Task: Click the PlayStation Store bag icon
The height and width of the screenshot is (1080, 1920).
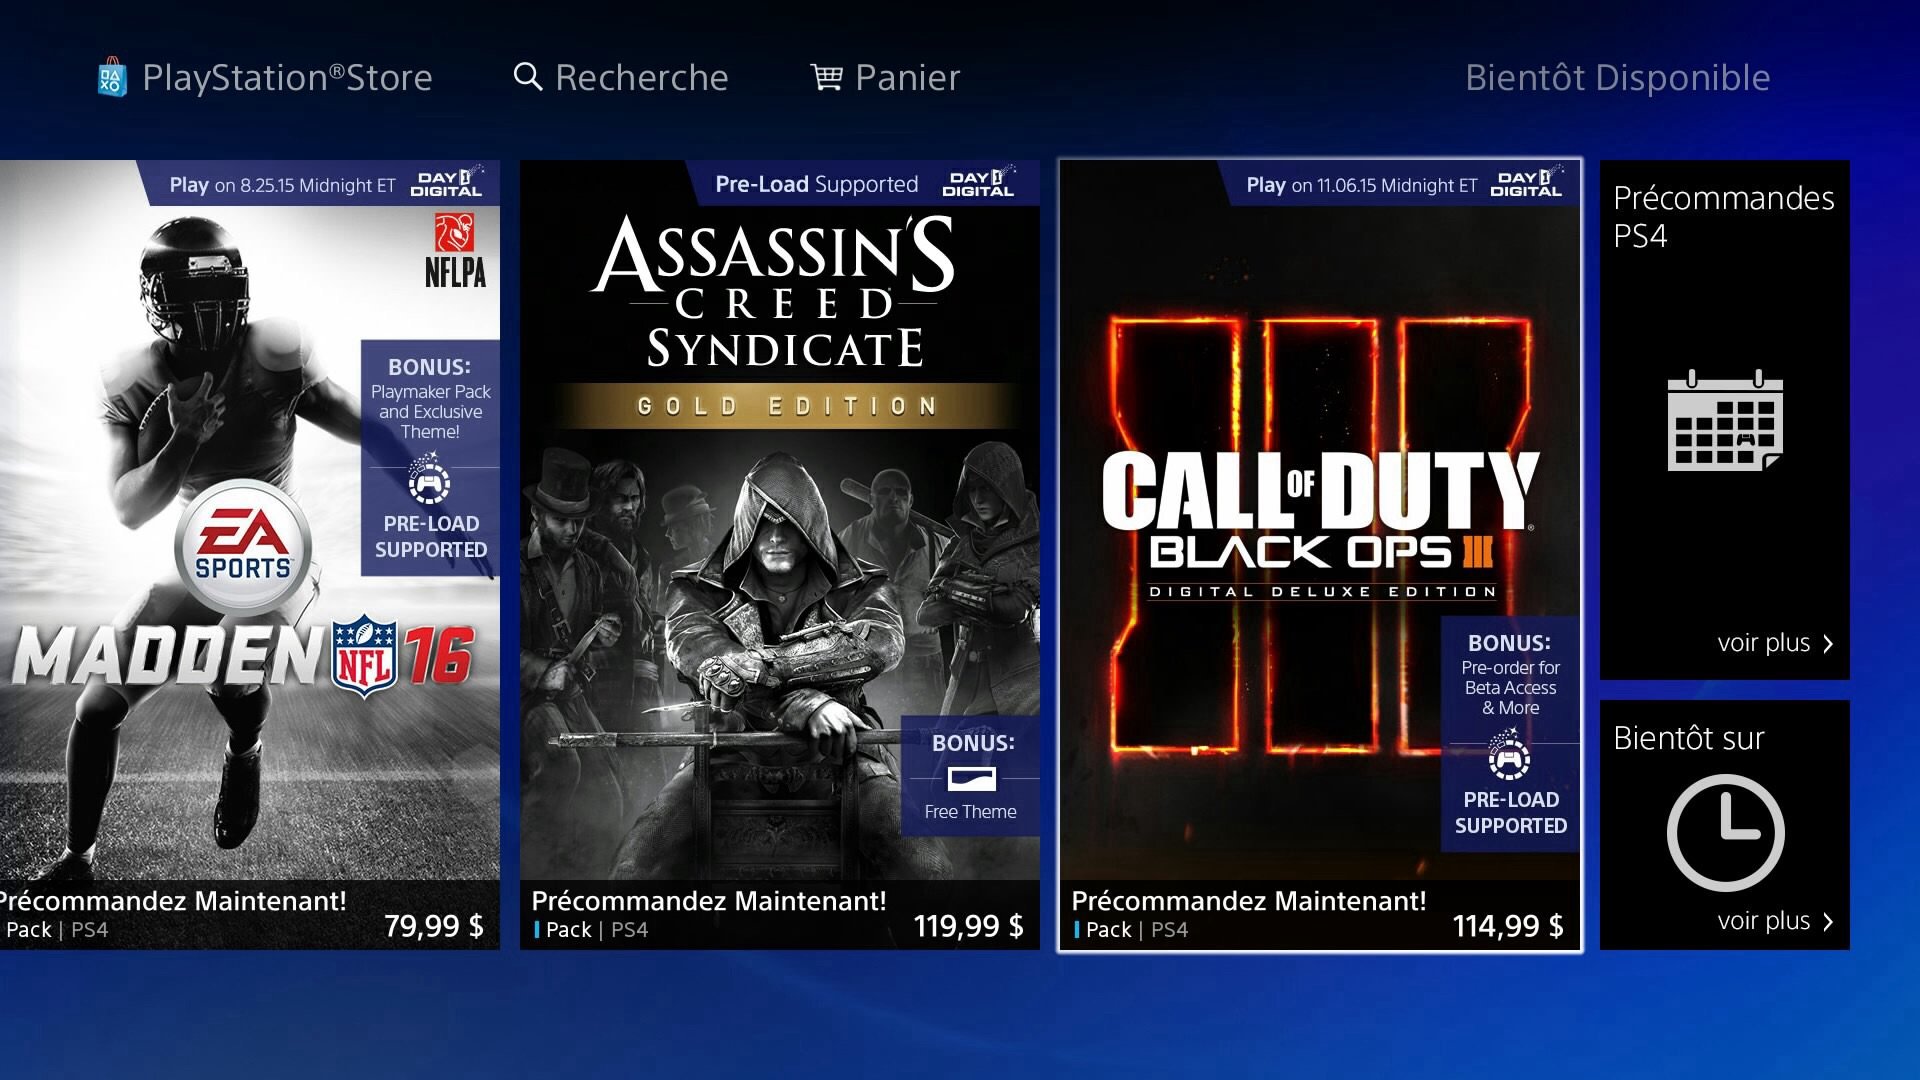Action: click(112, 77)
